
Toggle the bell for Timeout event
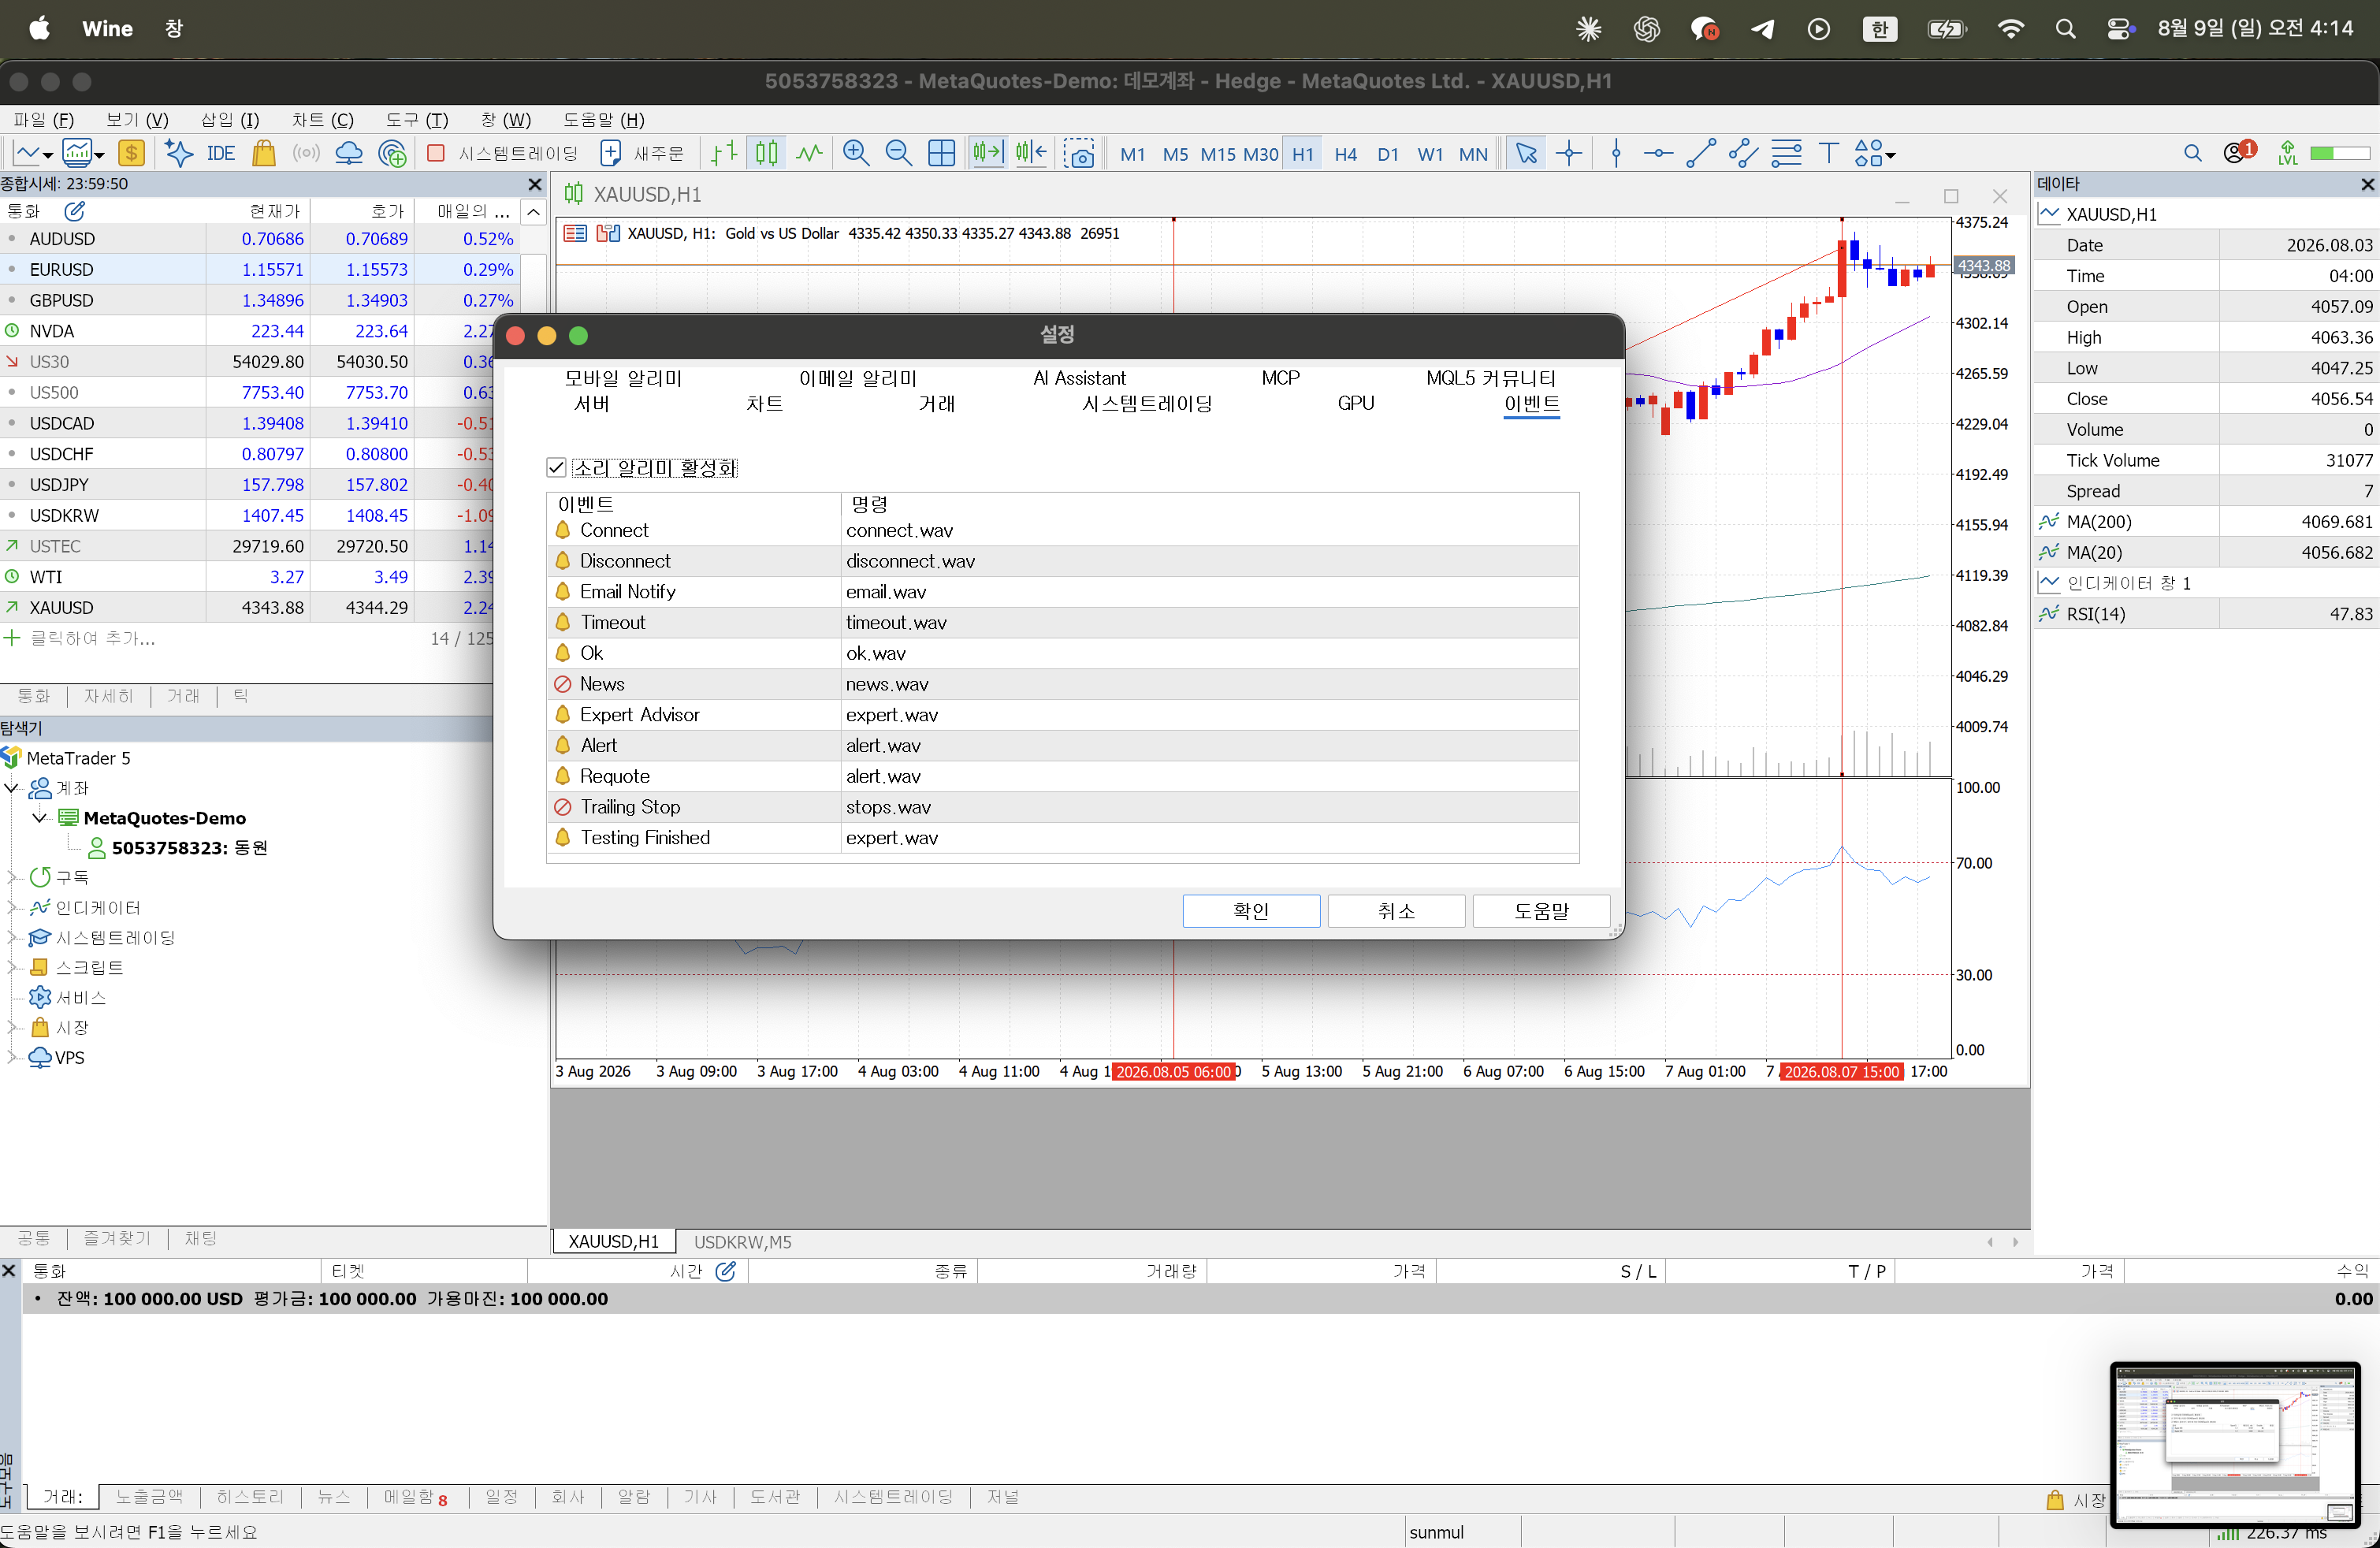click(x=562, y=622)
